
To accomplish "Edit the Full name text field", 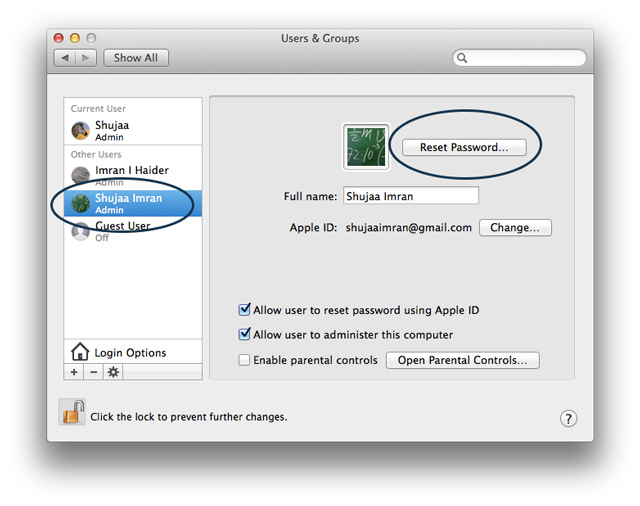I will (411, 196).
